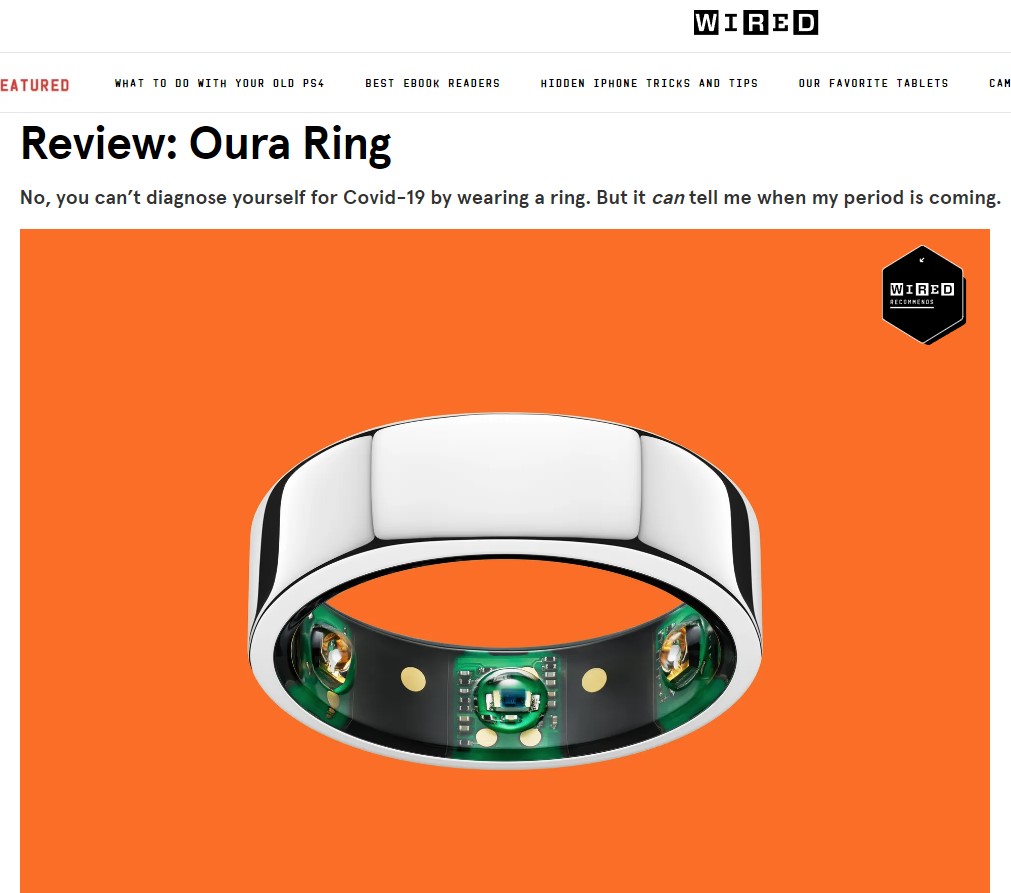The image size is (1011, 893).
Task: Click the partially visible CAM nav link
Action: pyautogui.click(x=999, y=83)
